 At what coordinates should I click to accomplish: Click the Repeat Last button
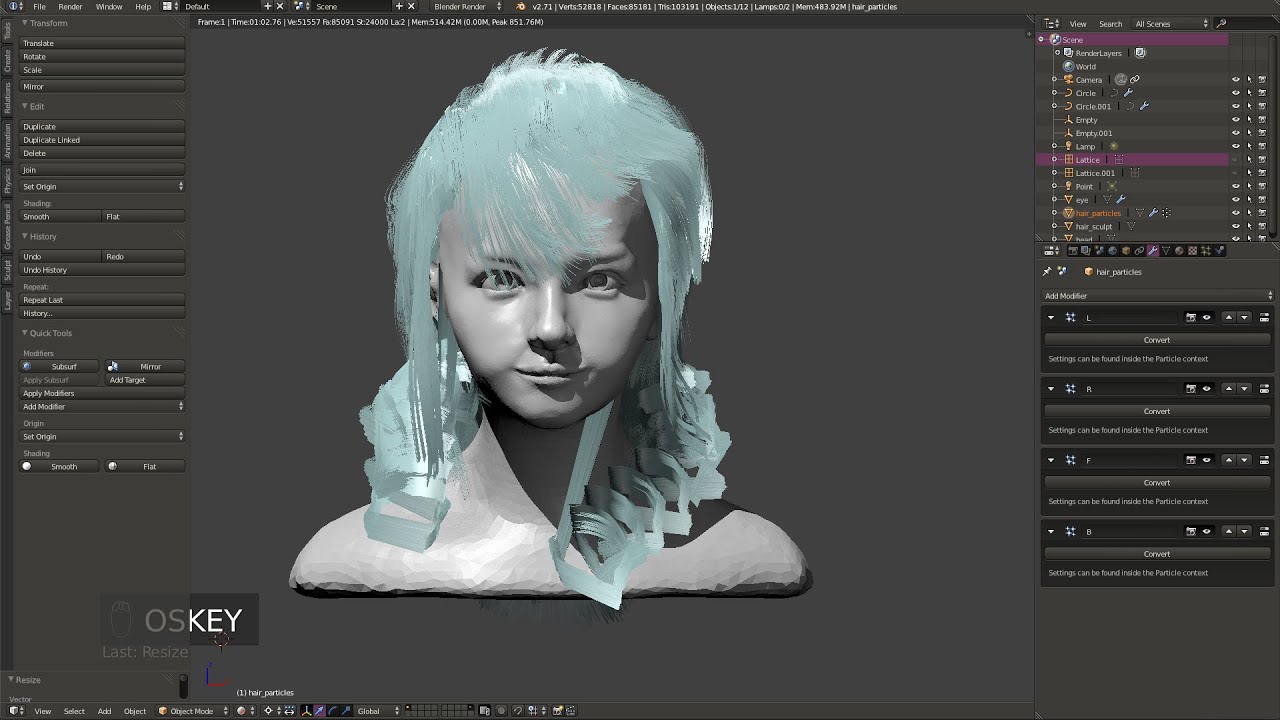102,300
